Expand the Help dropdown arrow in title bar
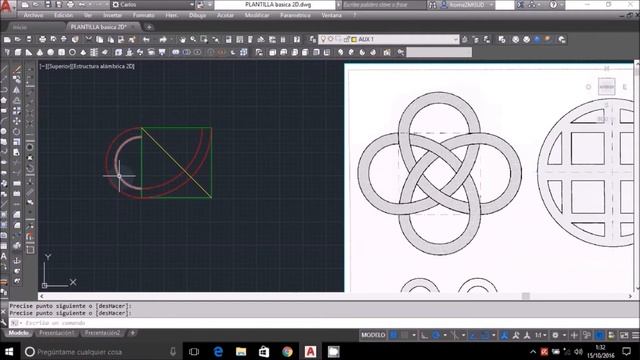Viewport: 640px width, 360px height. tap(562, 5)
